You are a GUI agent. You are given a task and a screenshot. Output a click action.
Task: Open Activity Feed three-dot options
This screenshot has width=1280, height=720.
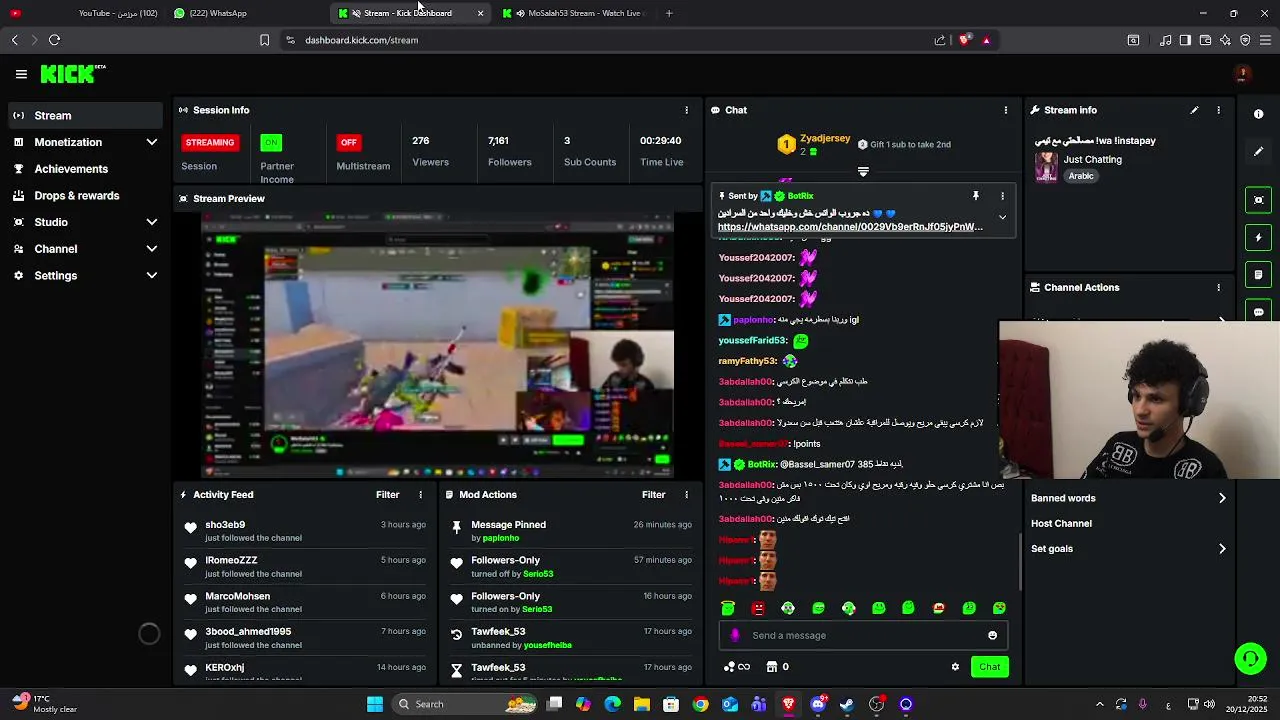point(420,495)
